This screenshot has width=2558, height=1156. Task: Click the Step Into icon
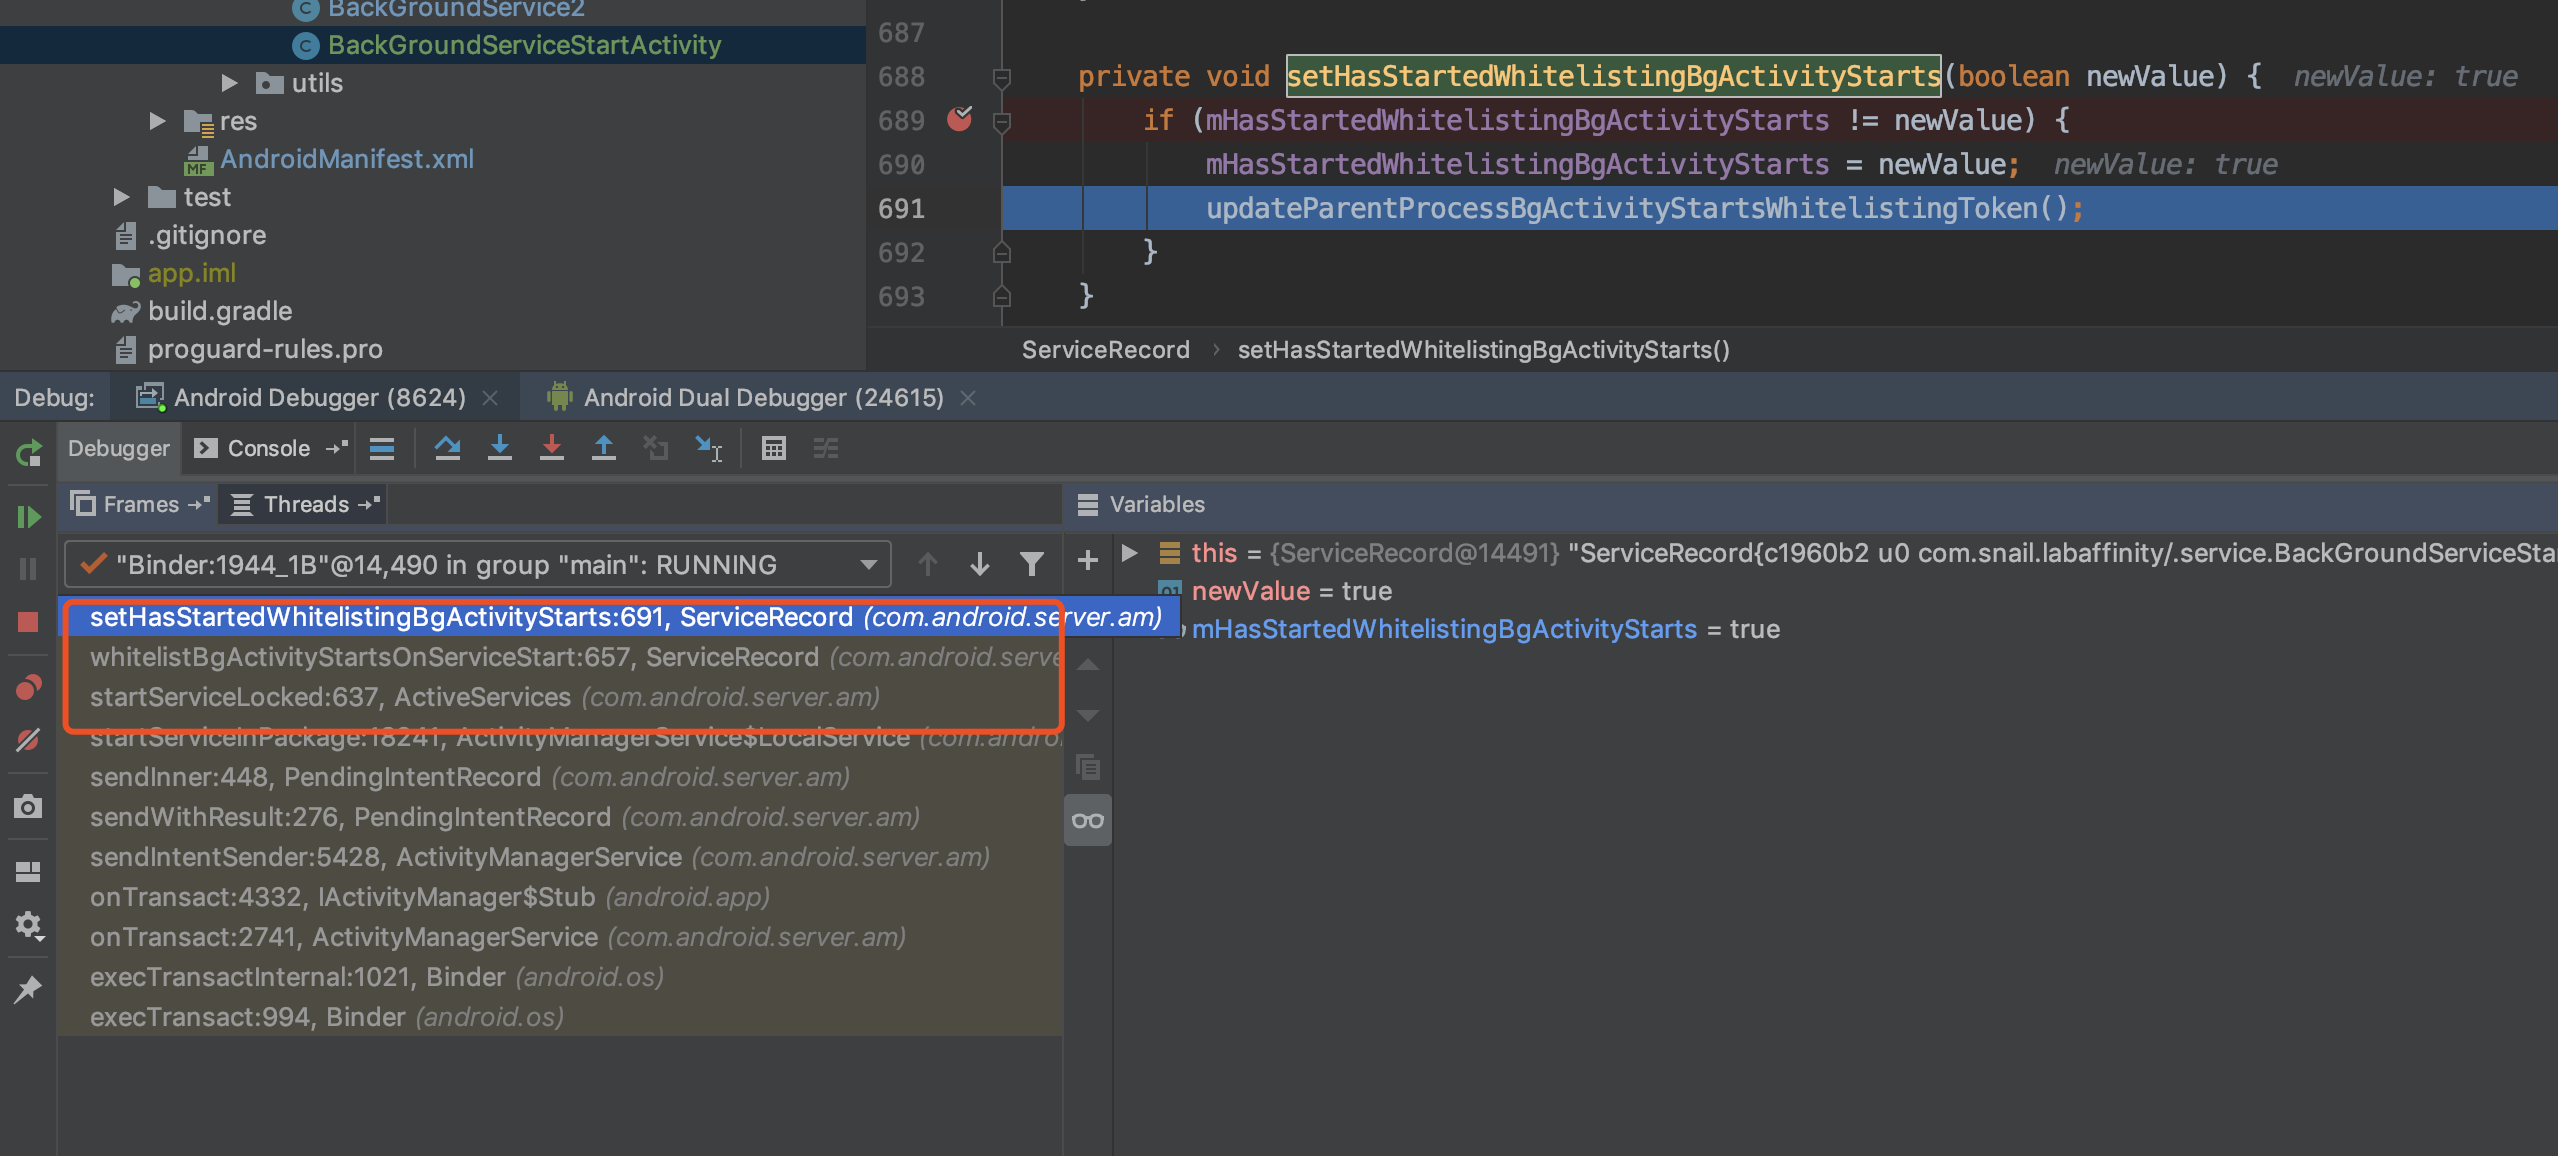point(499,448)
